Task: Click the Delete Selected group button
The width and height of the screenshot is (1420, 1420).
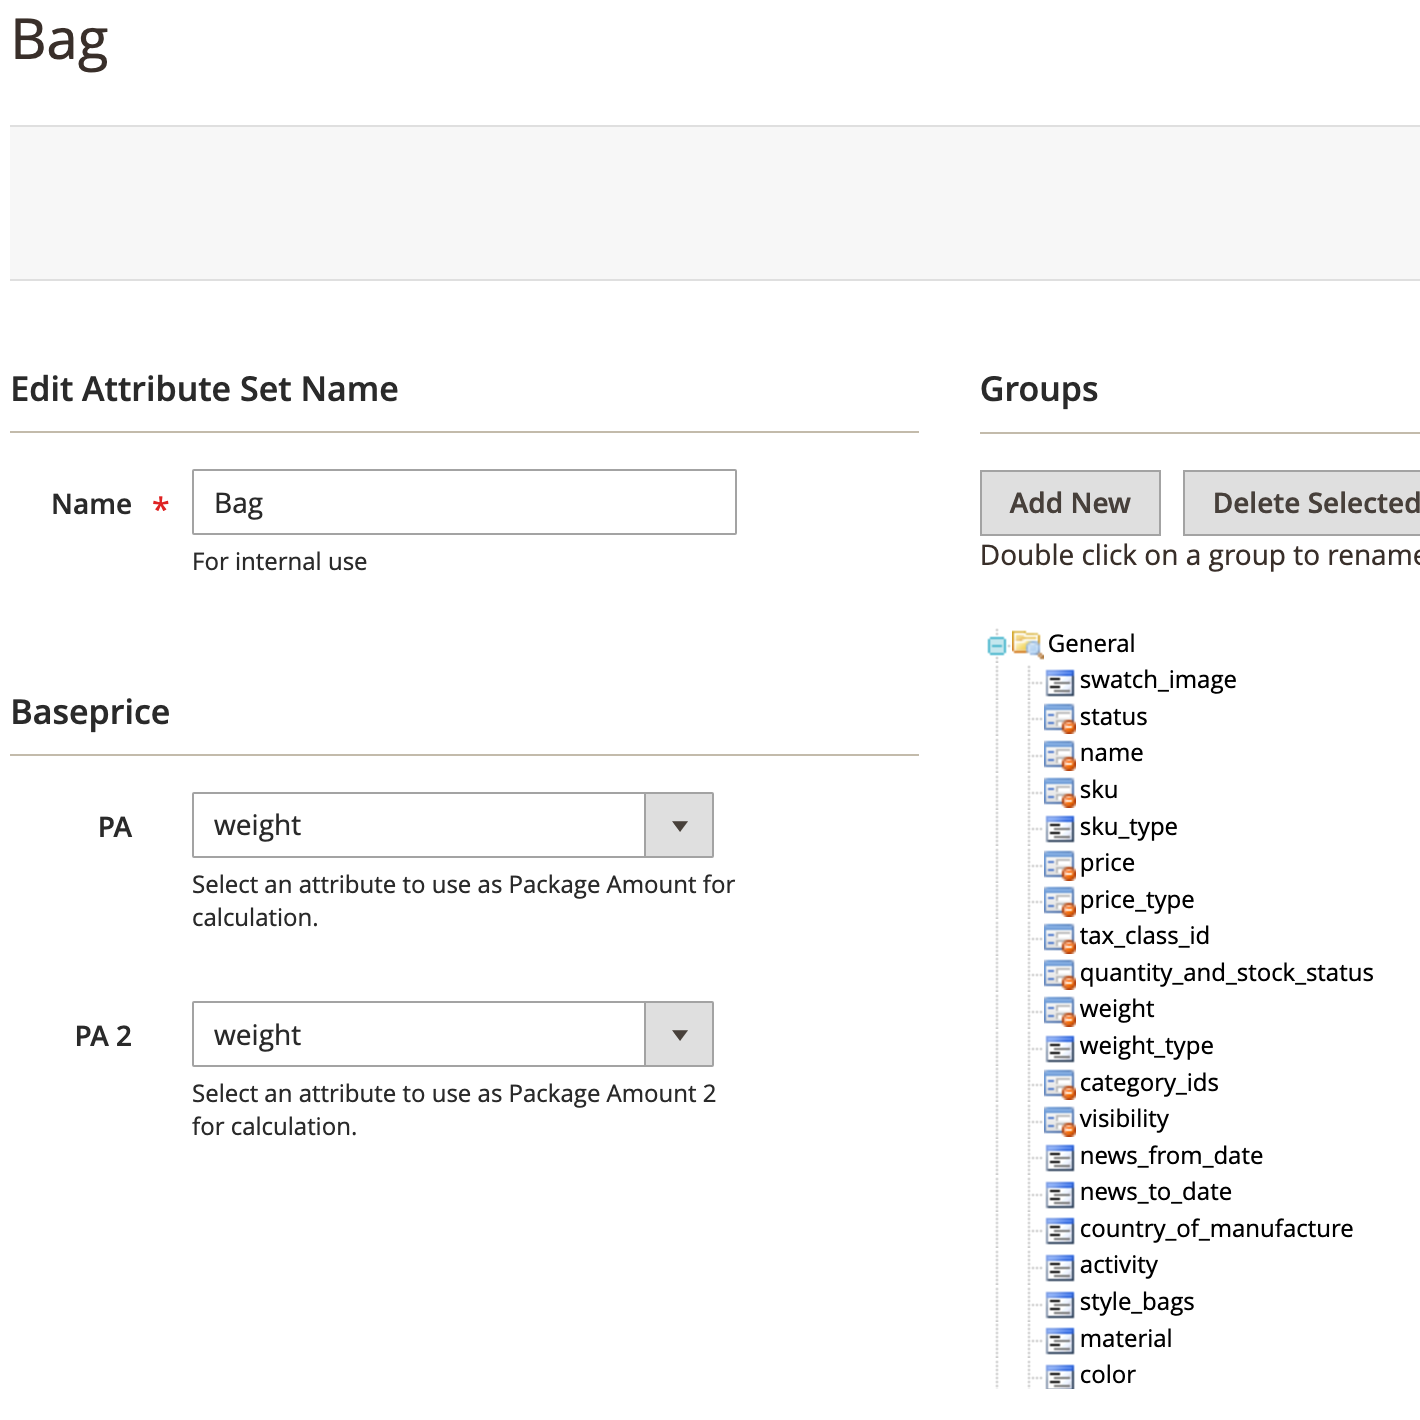Action: [x=1302, y=503]
